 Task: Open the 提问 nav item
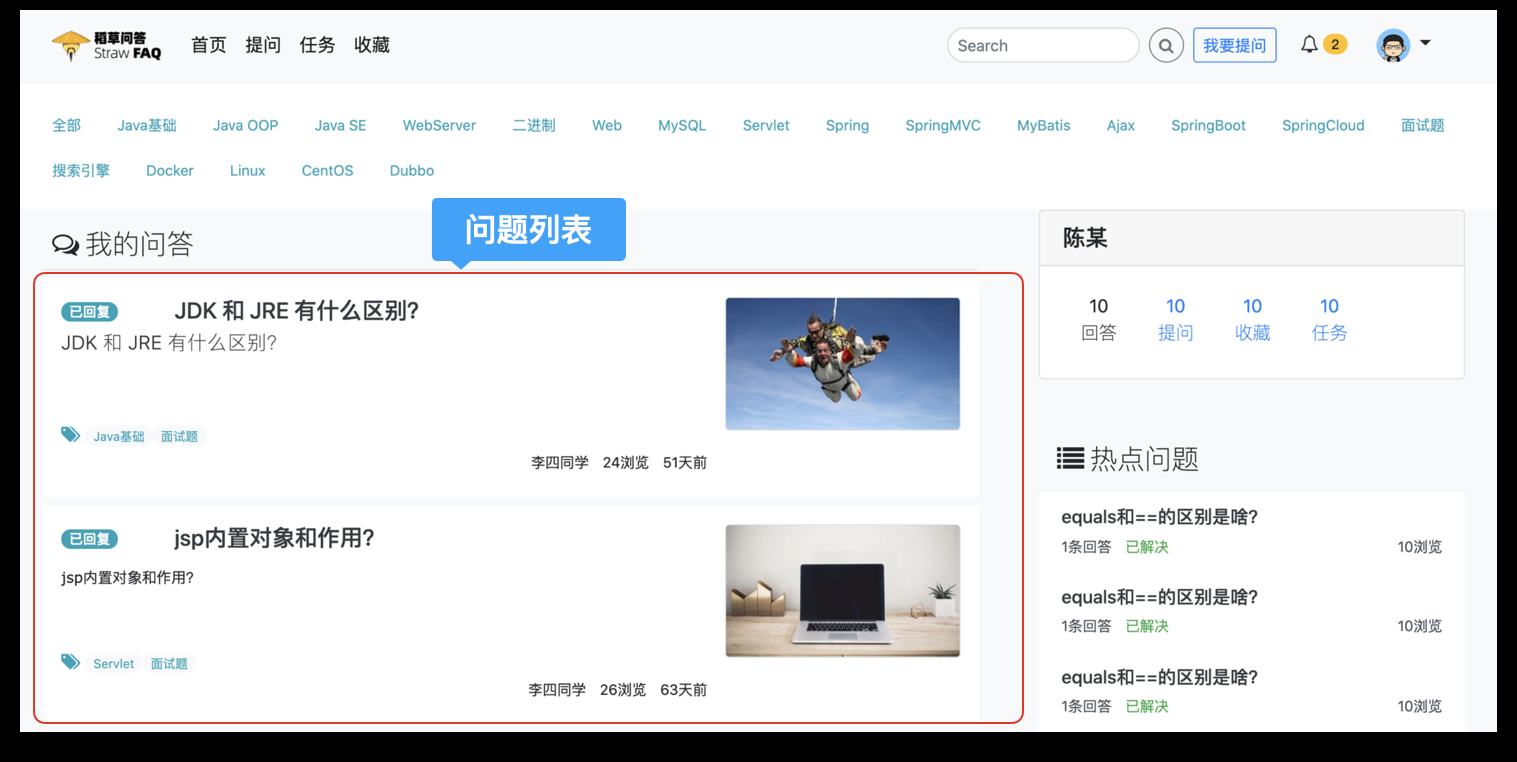pos(263,45)
